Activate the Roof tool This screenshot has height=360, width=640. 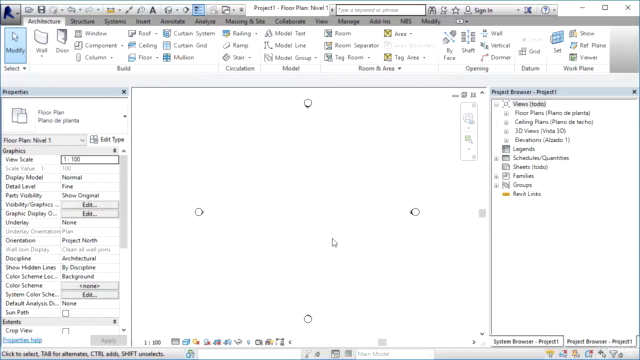click(142, 33)
